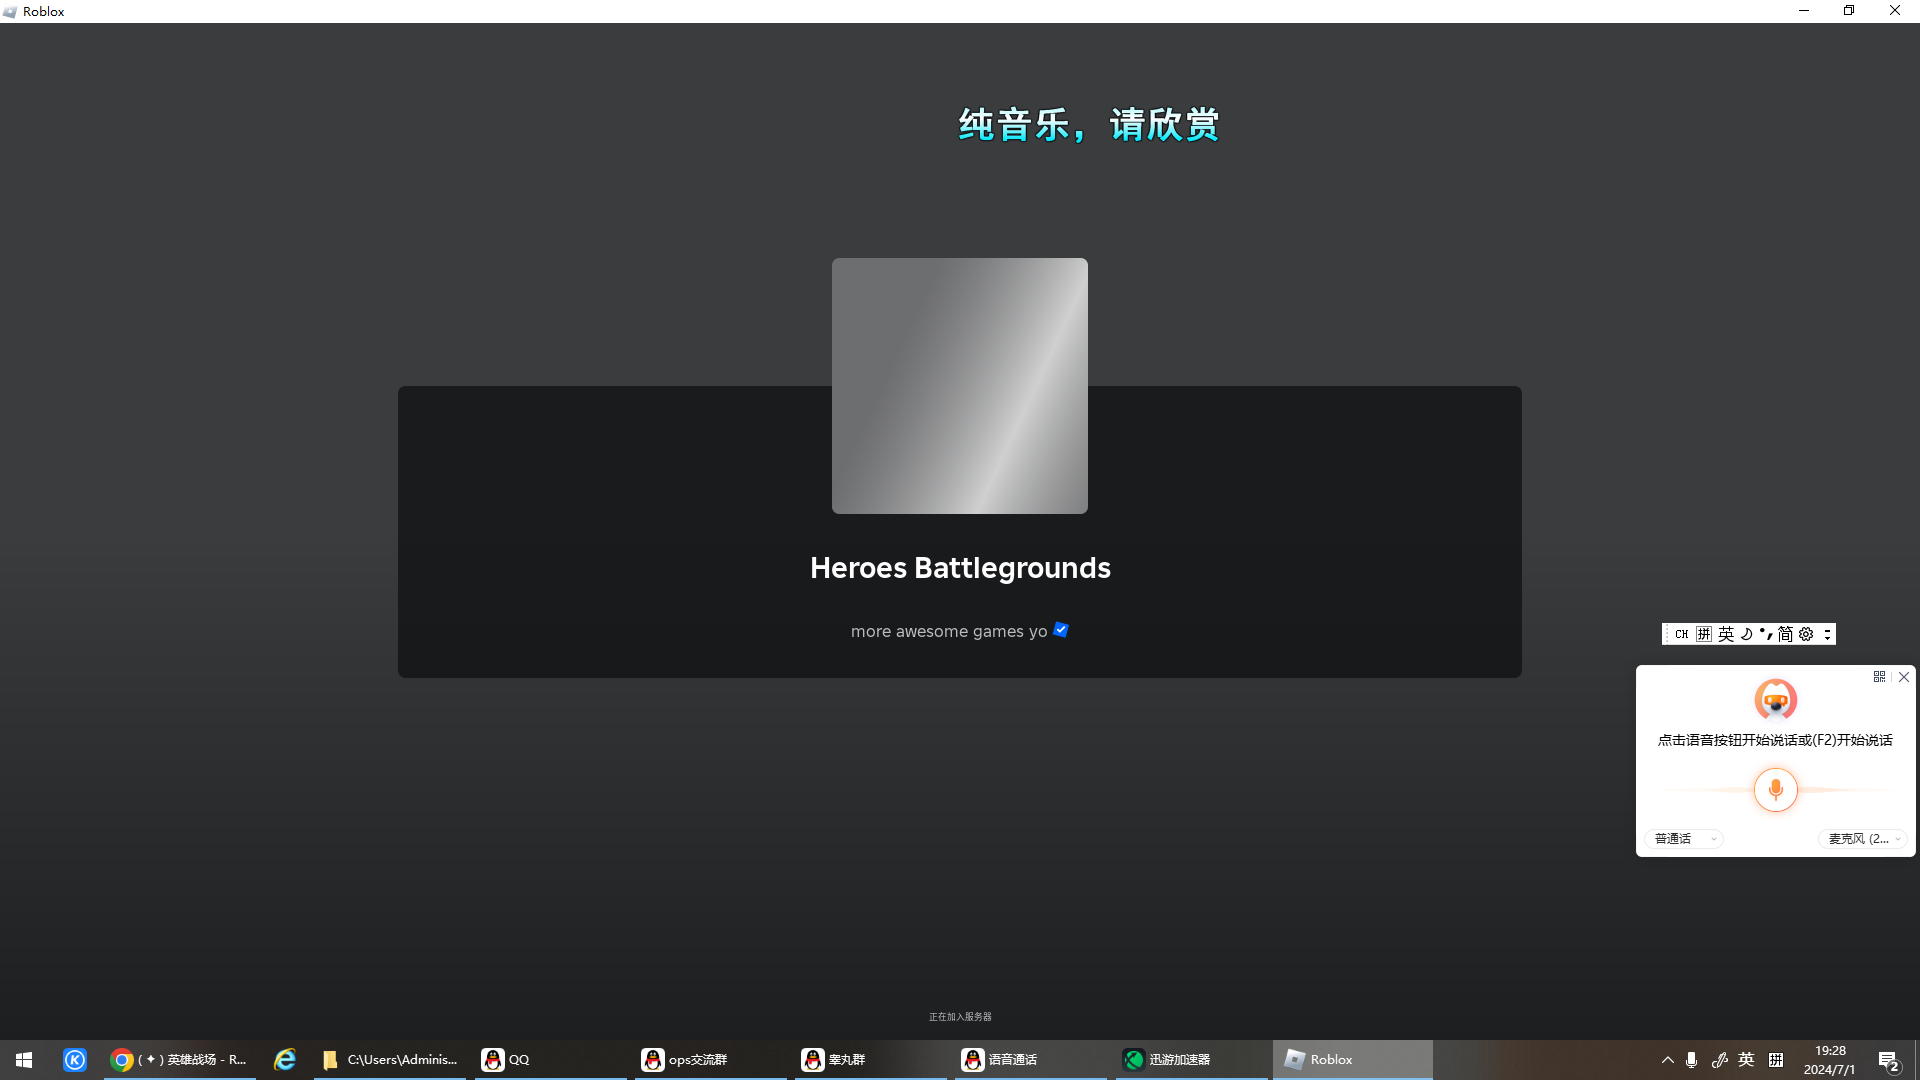Show hidden system tray icons

click(x=1667, y=1060)
